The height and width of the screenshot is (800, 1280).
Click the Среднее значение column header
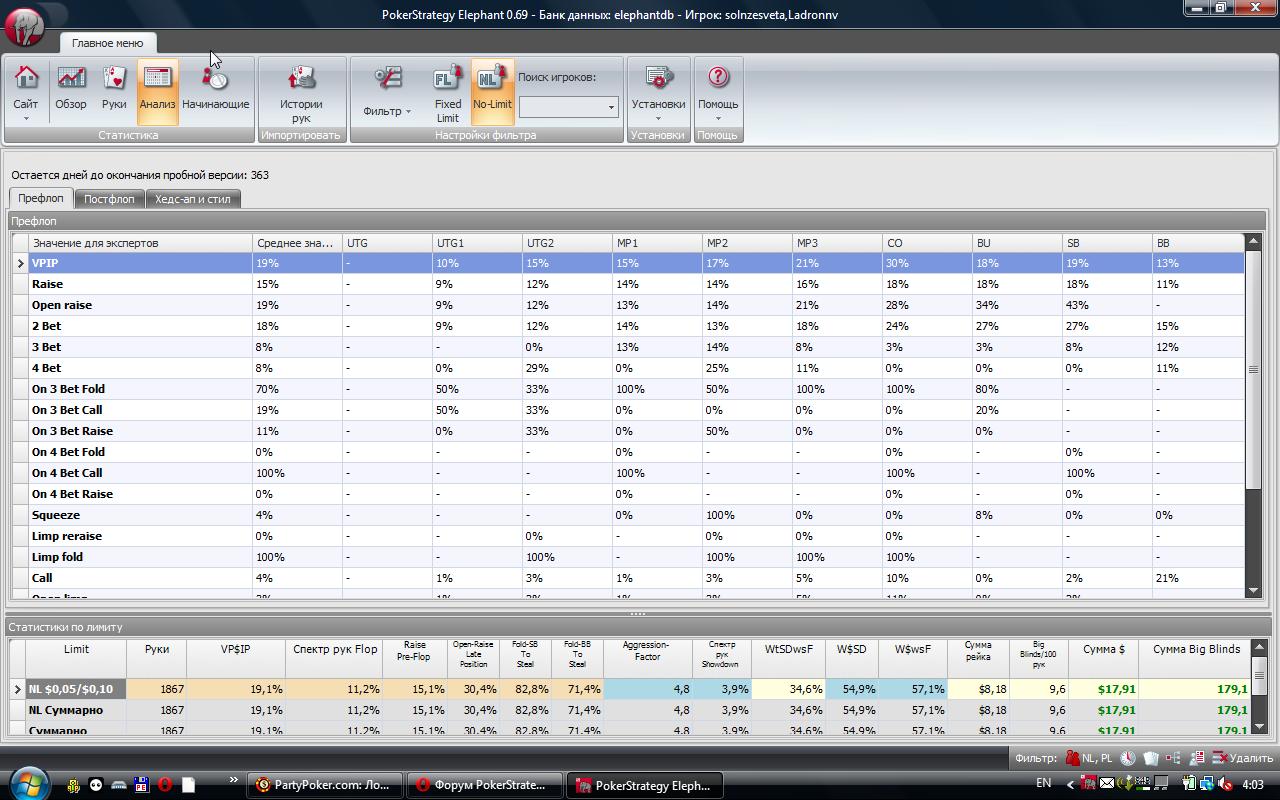(x=297, y=243)
